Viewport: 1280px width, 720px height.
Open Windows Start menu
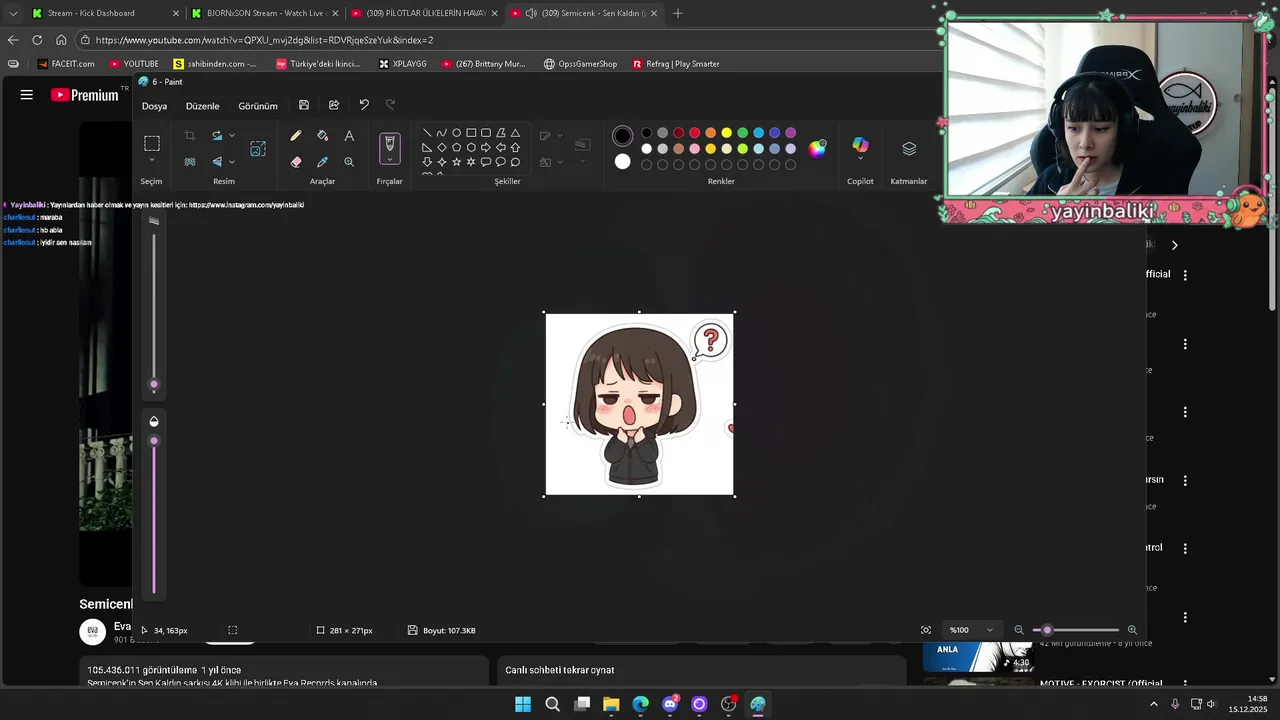(523, 704)
